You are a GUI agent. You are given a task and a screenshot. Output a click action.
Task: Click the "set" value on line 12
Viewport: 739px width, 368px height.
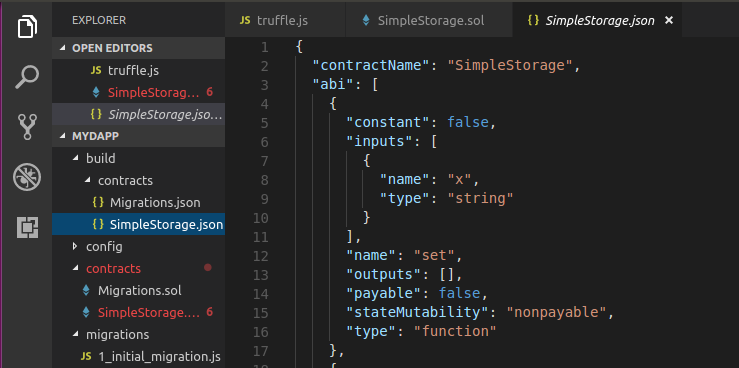[x=434, y=256]
